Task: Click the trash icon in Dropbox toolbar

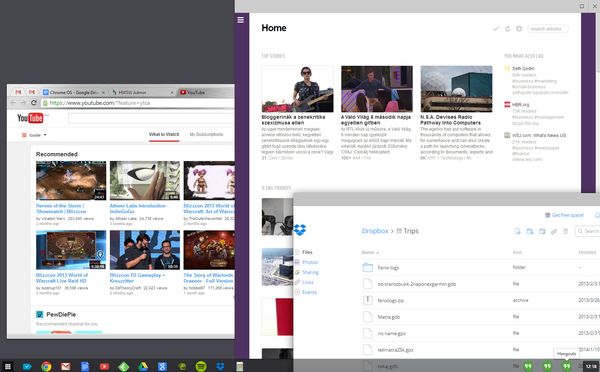Action: (566, 231)
